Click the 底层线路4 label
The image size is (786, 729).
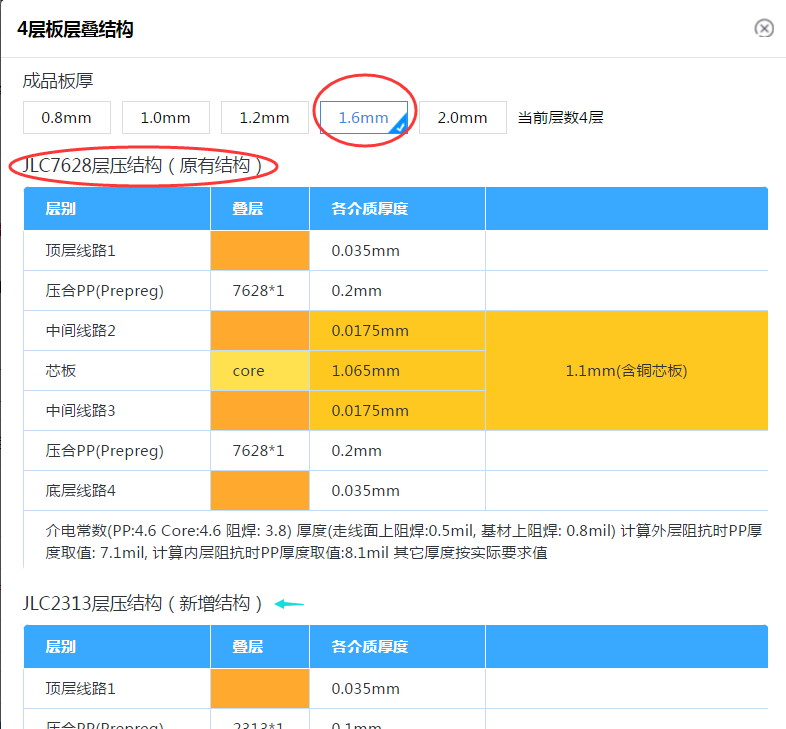[x=81, y=490]
